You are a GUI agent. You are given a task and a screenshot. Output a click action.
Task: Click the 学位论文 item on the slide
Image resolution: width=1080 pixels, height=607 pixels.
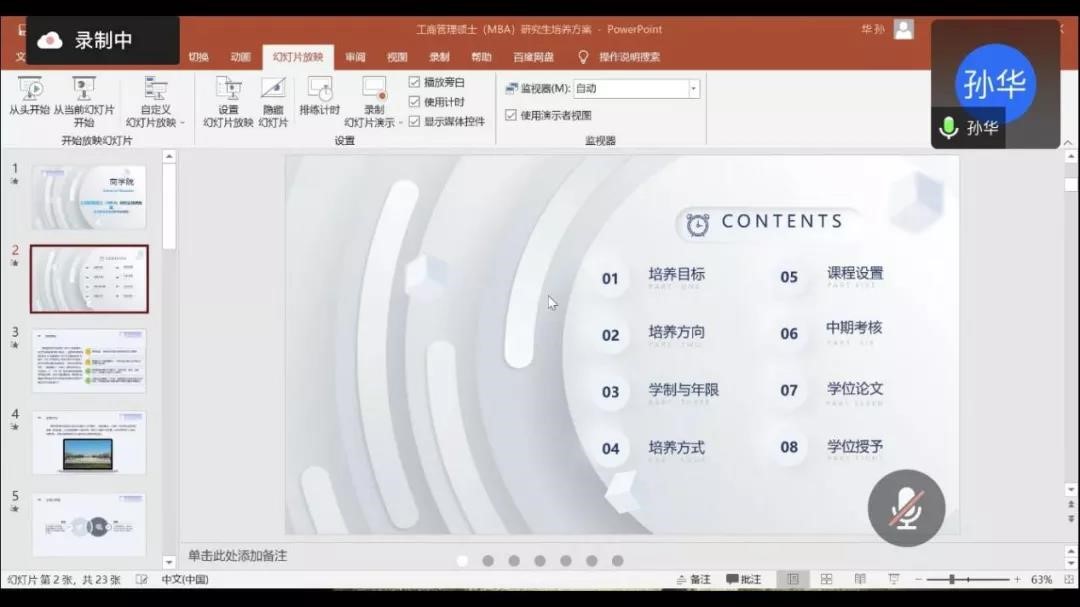855,389
